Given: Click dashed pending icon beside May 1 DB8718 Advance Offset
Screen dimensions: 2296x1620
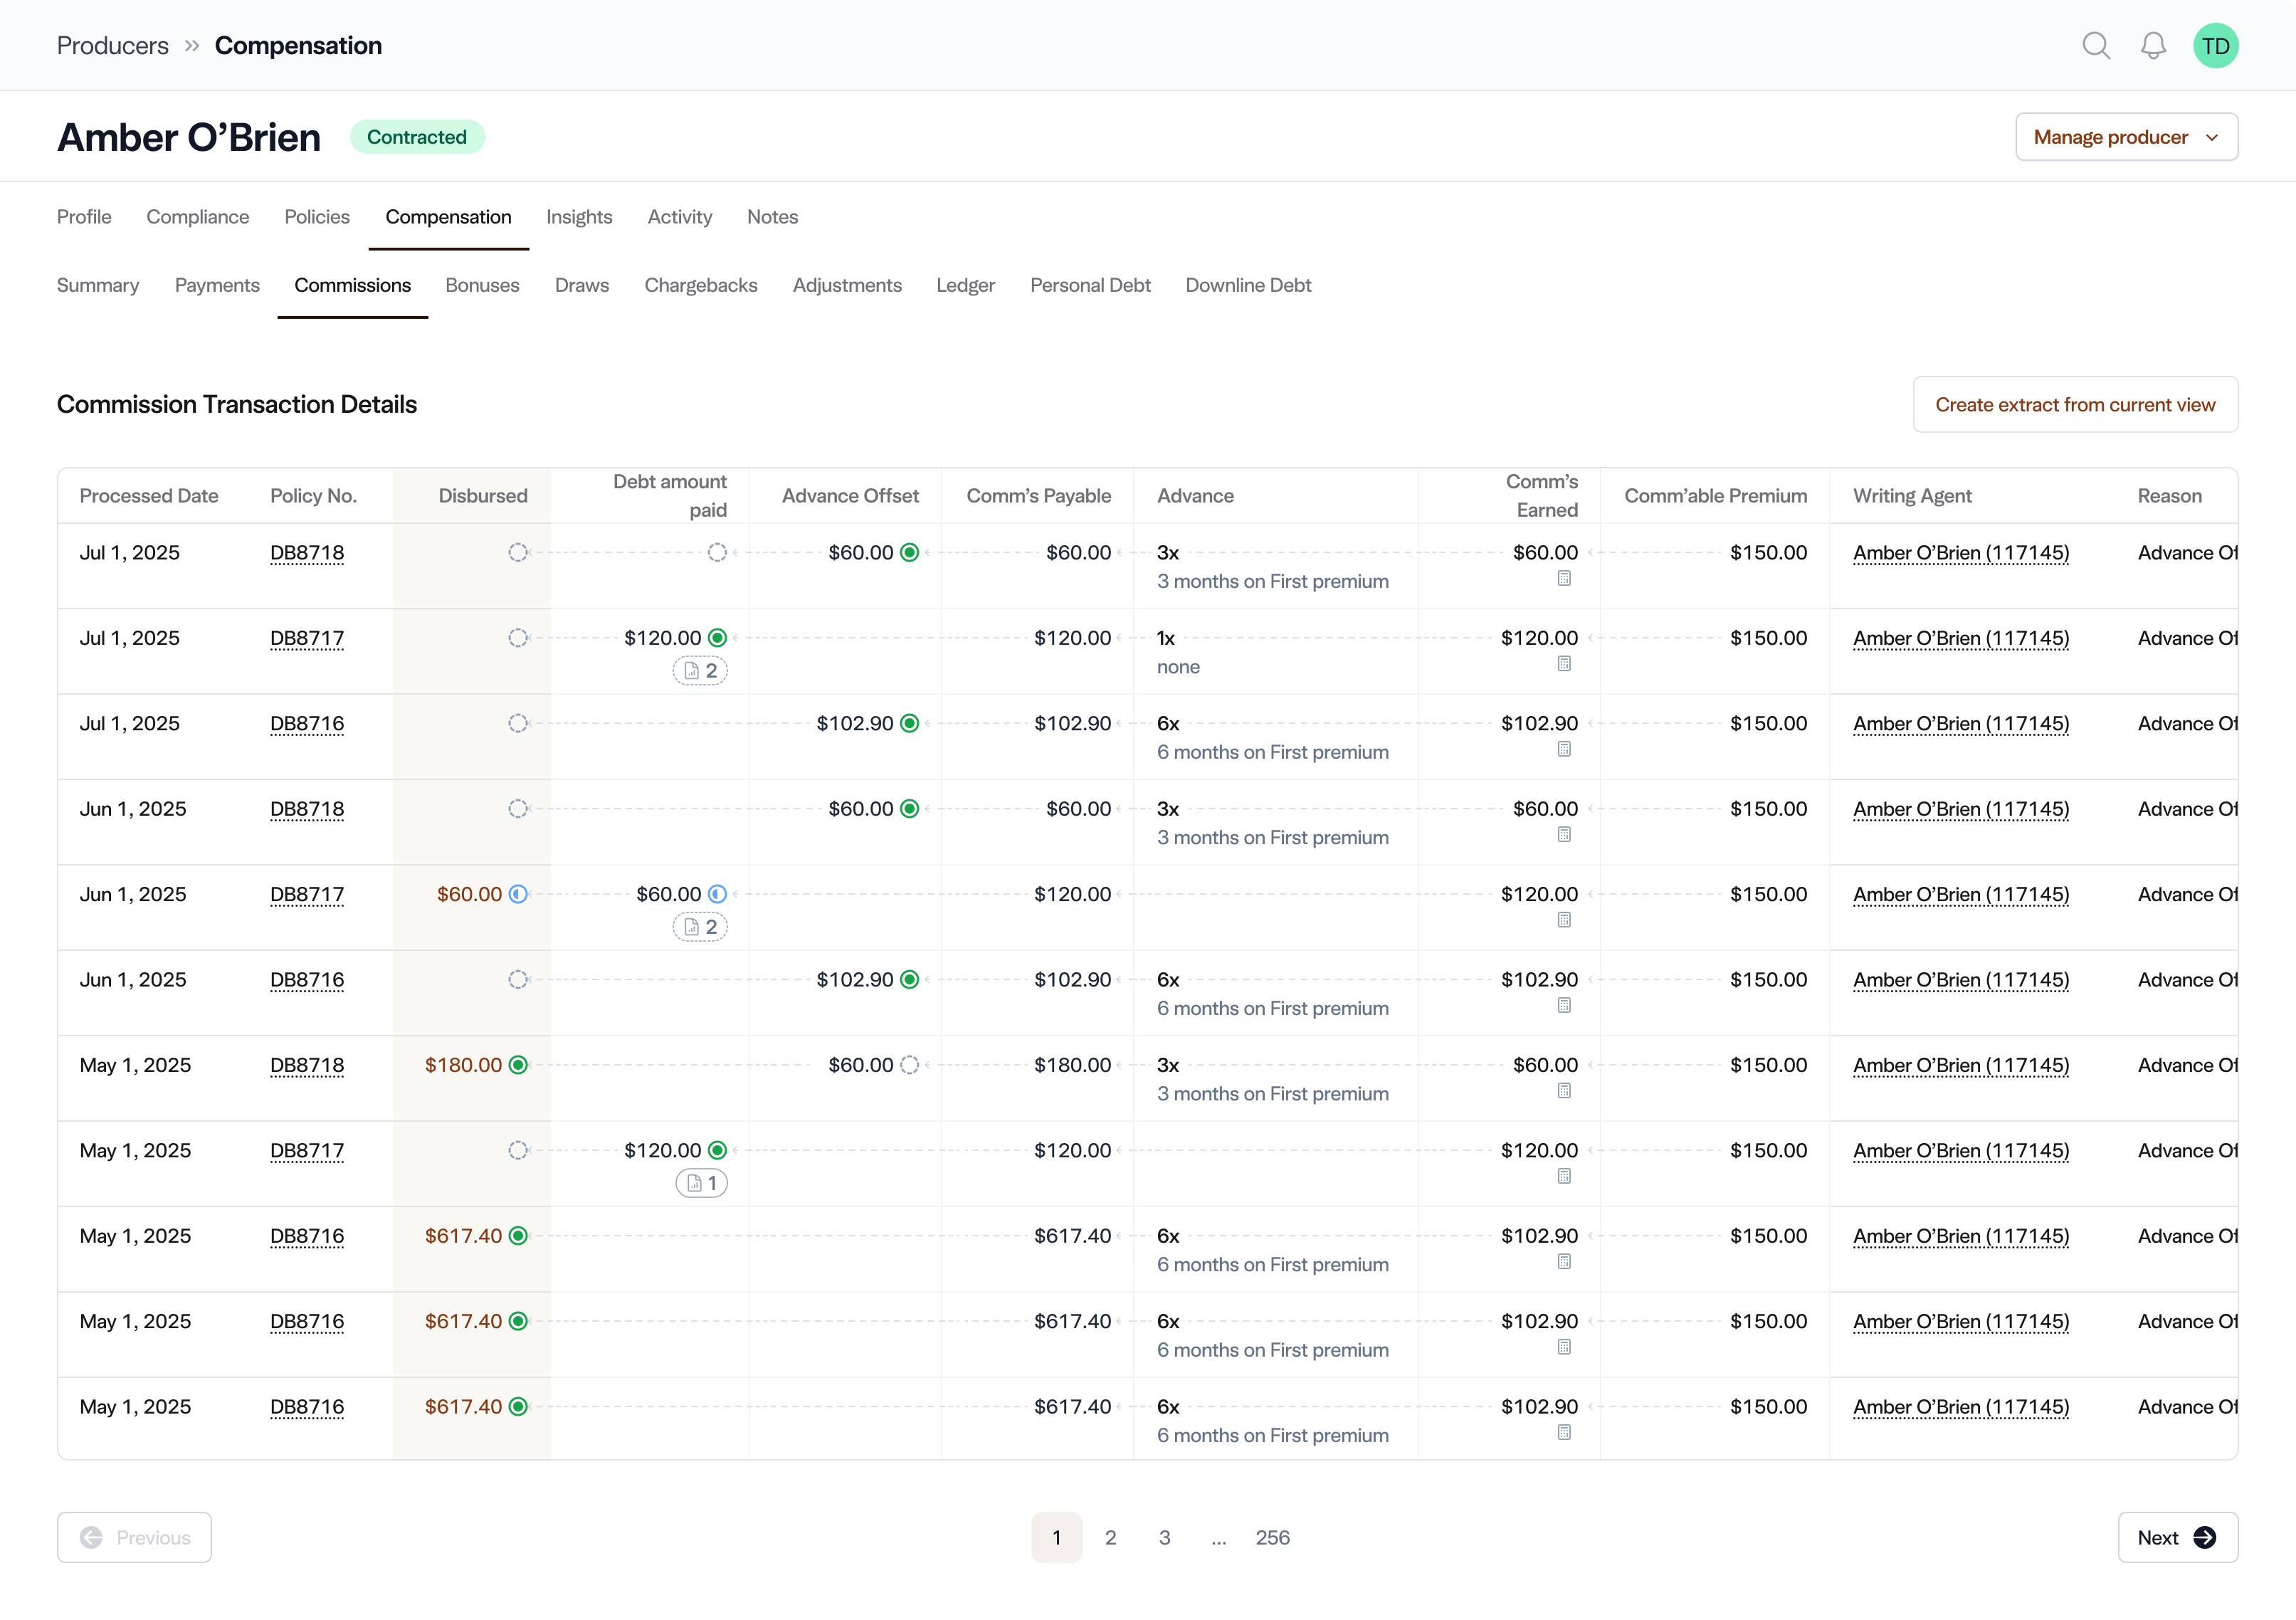Looking at the screenshot, I should 909,1066.
